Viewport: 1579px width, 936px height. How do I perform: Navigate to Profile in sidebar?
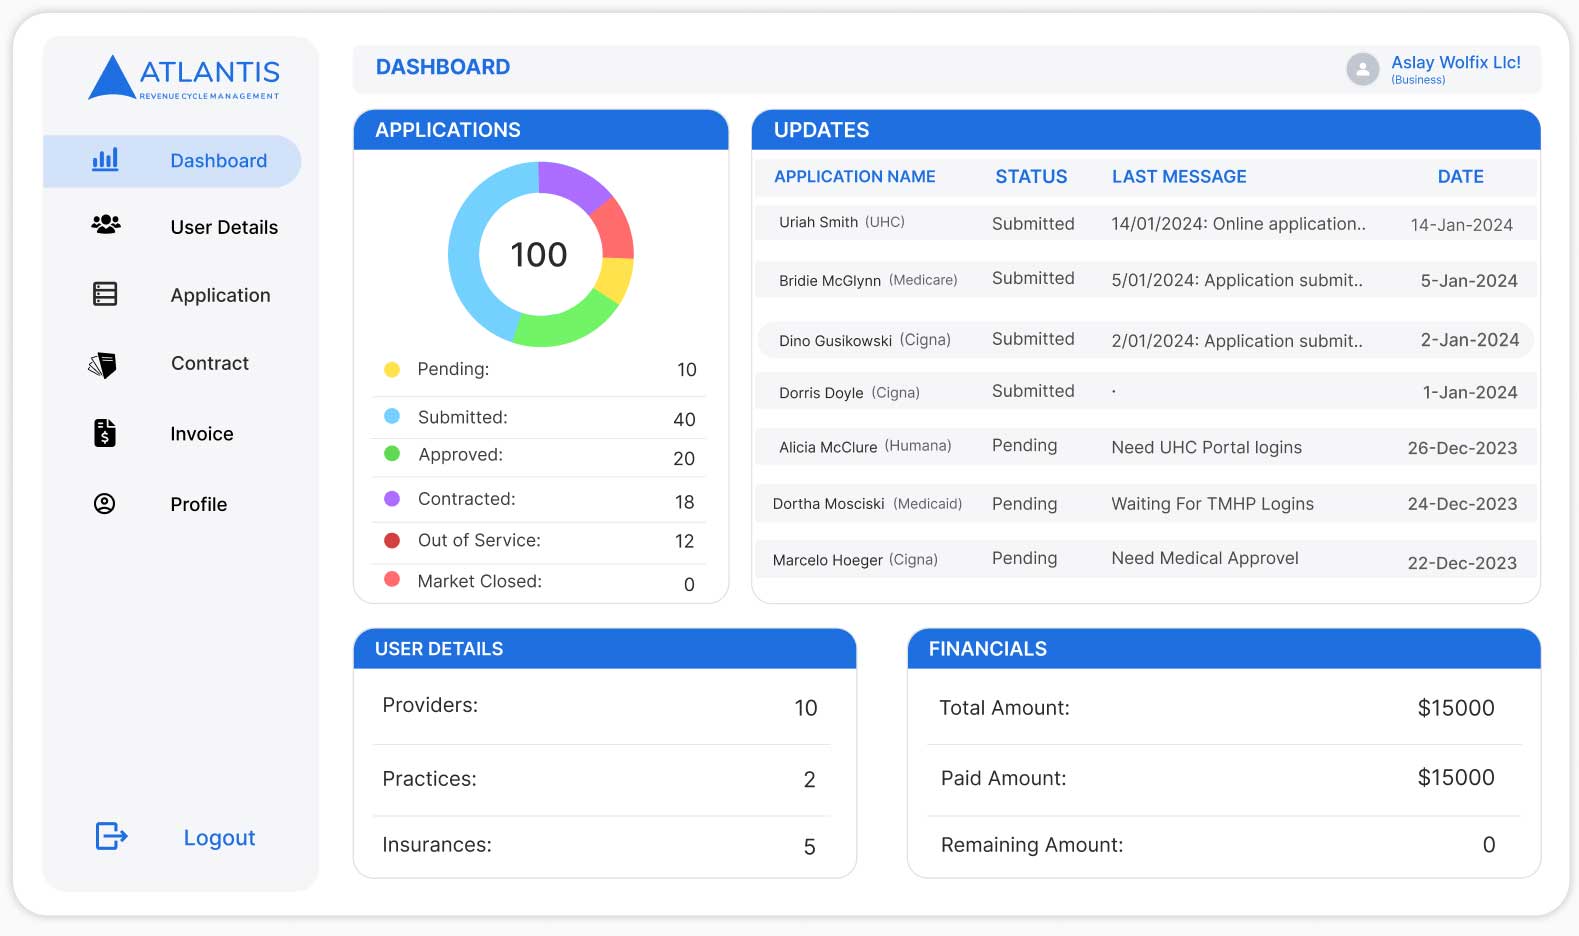tap(199, 504)
